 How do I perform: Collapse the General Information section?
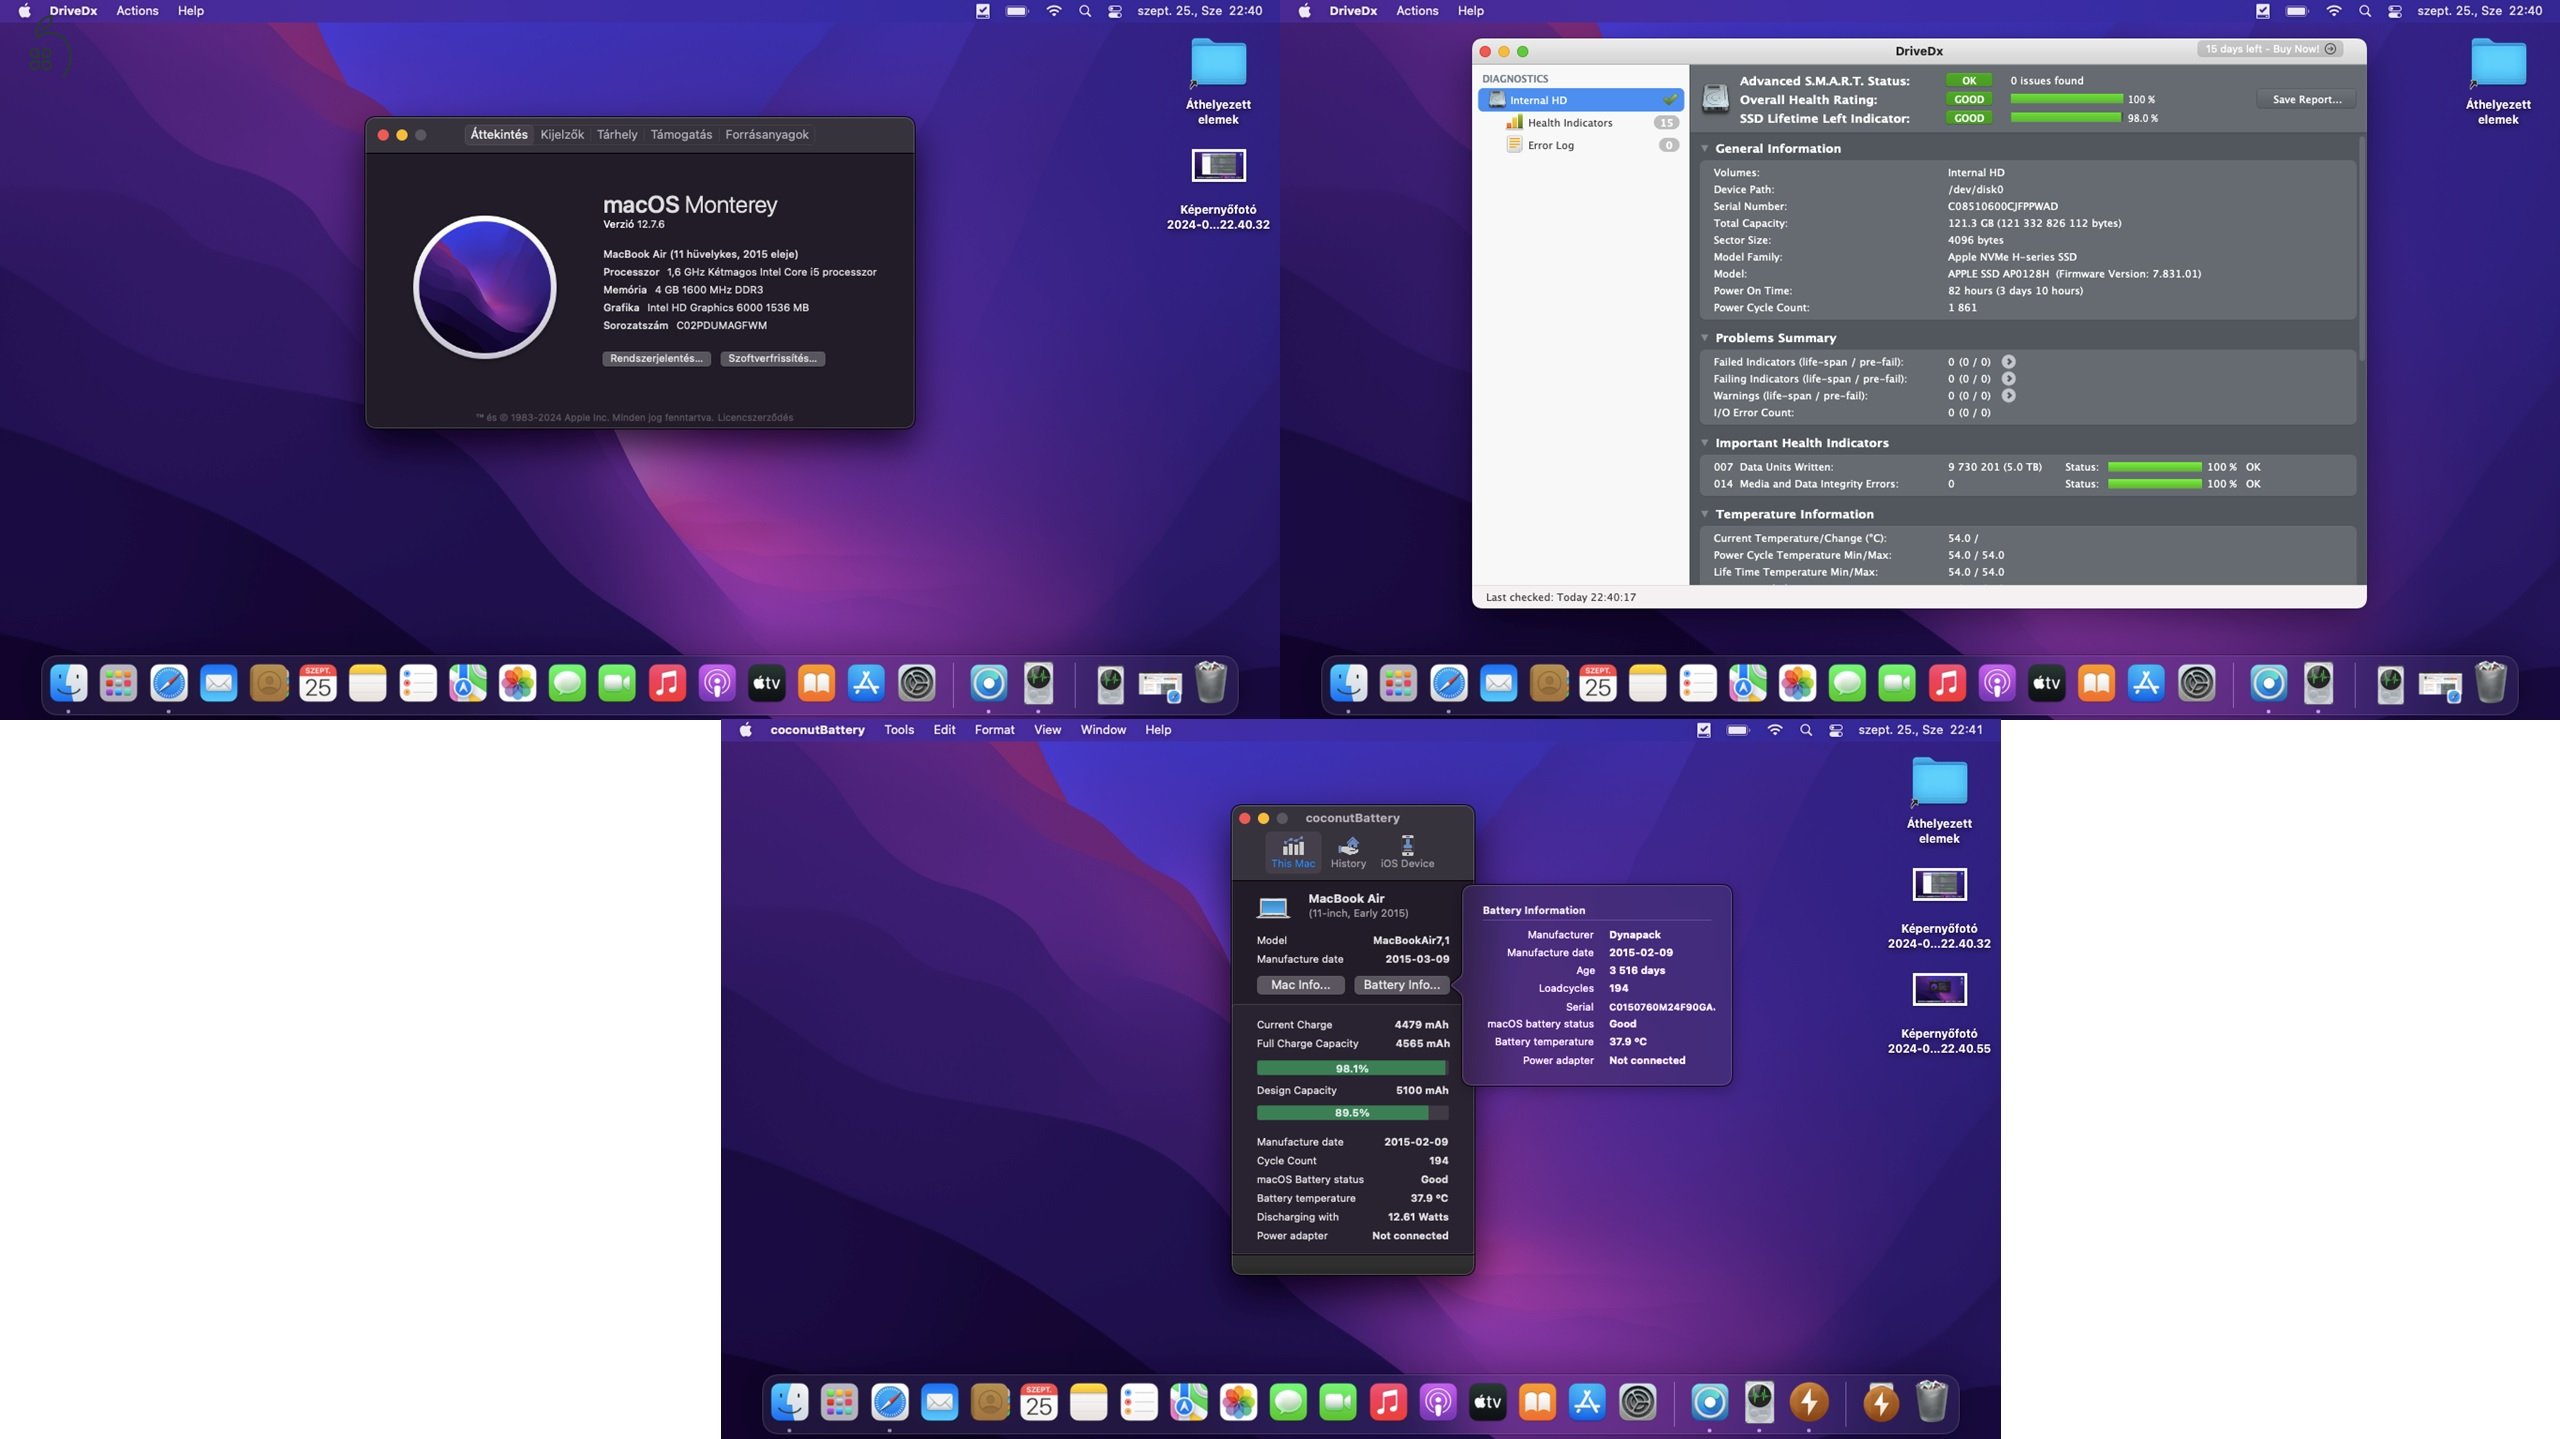1705,148
